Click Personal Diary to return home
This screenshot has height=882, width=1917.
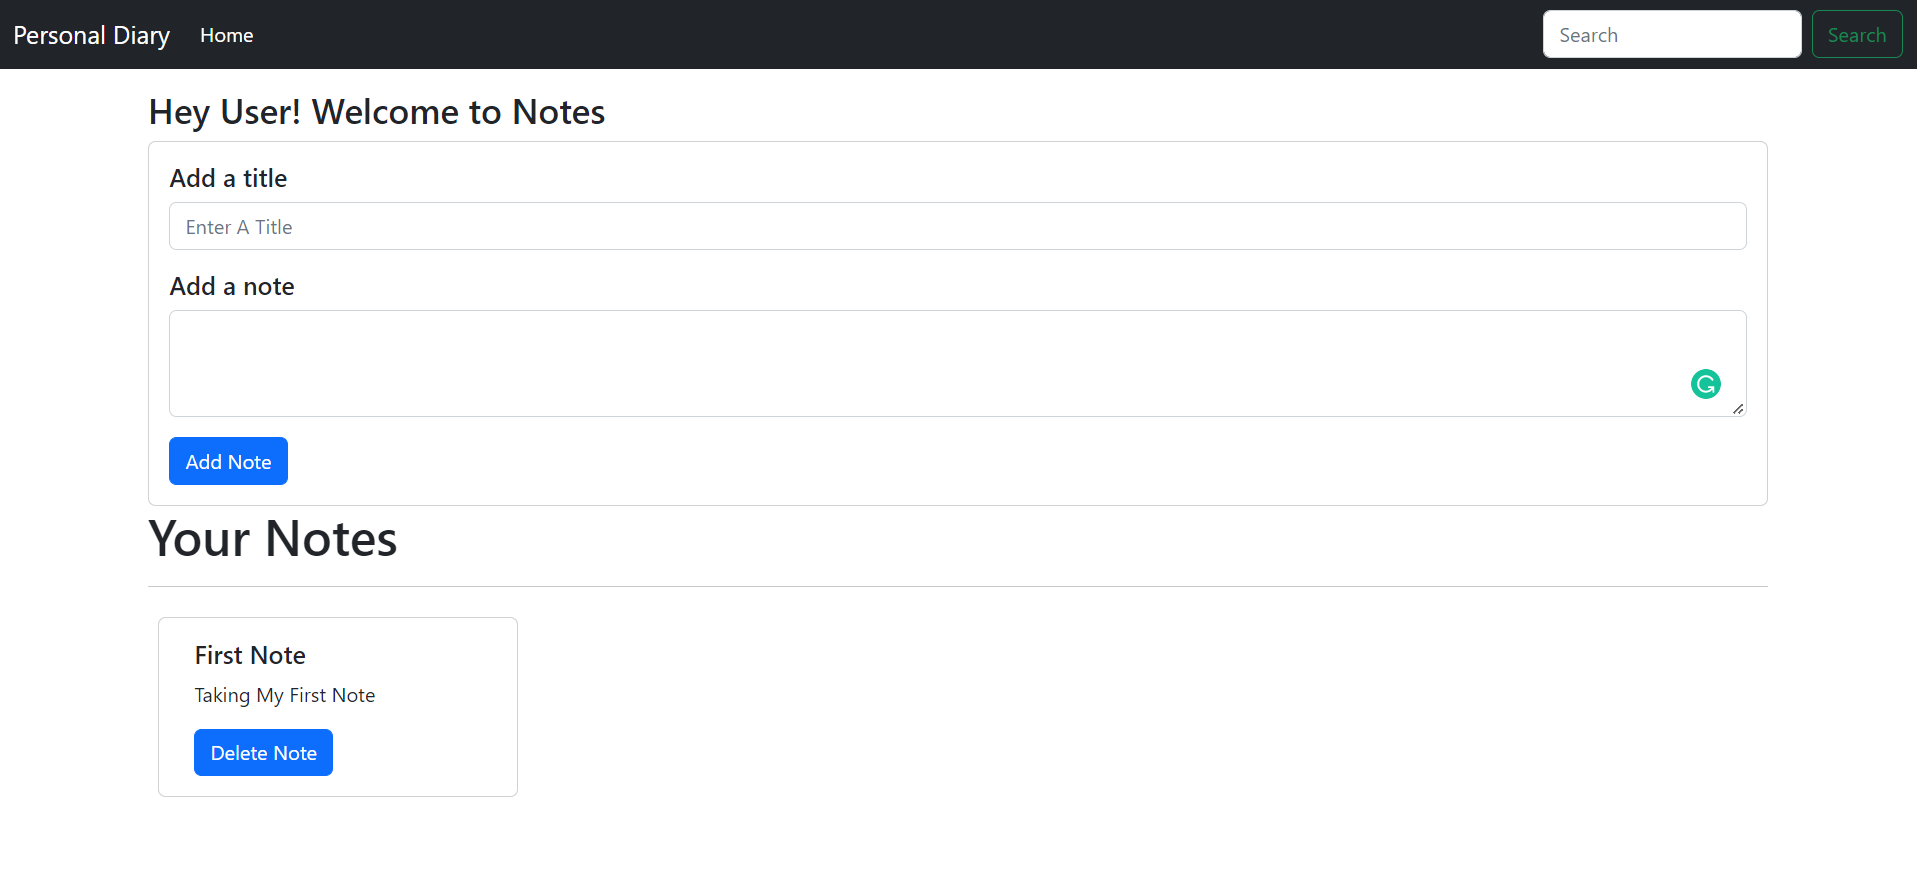pos(91,34)
